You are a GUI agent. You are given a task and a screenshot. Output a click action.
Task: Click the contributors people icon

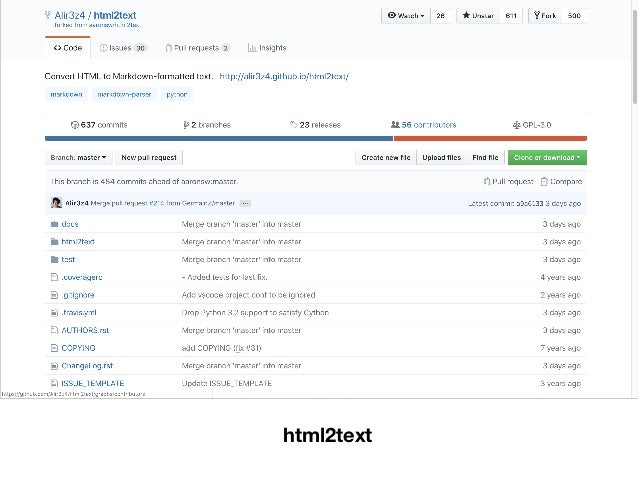395,125
